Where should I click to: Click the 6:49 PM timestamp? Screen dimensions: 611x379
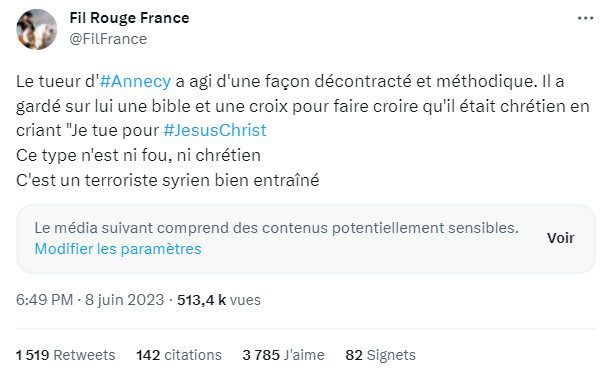tap(44, 300)
